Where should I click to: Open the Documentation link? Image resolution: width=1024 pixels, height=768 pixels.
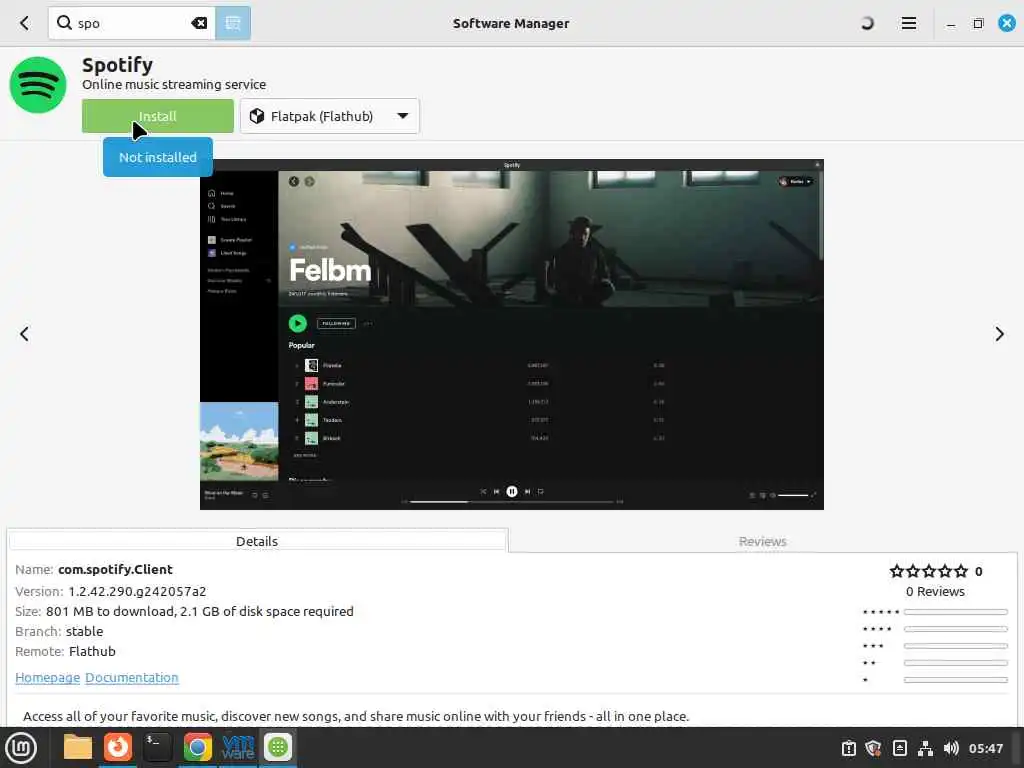[x=132, y=677]
